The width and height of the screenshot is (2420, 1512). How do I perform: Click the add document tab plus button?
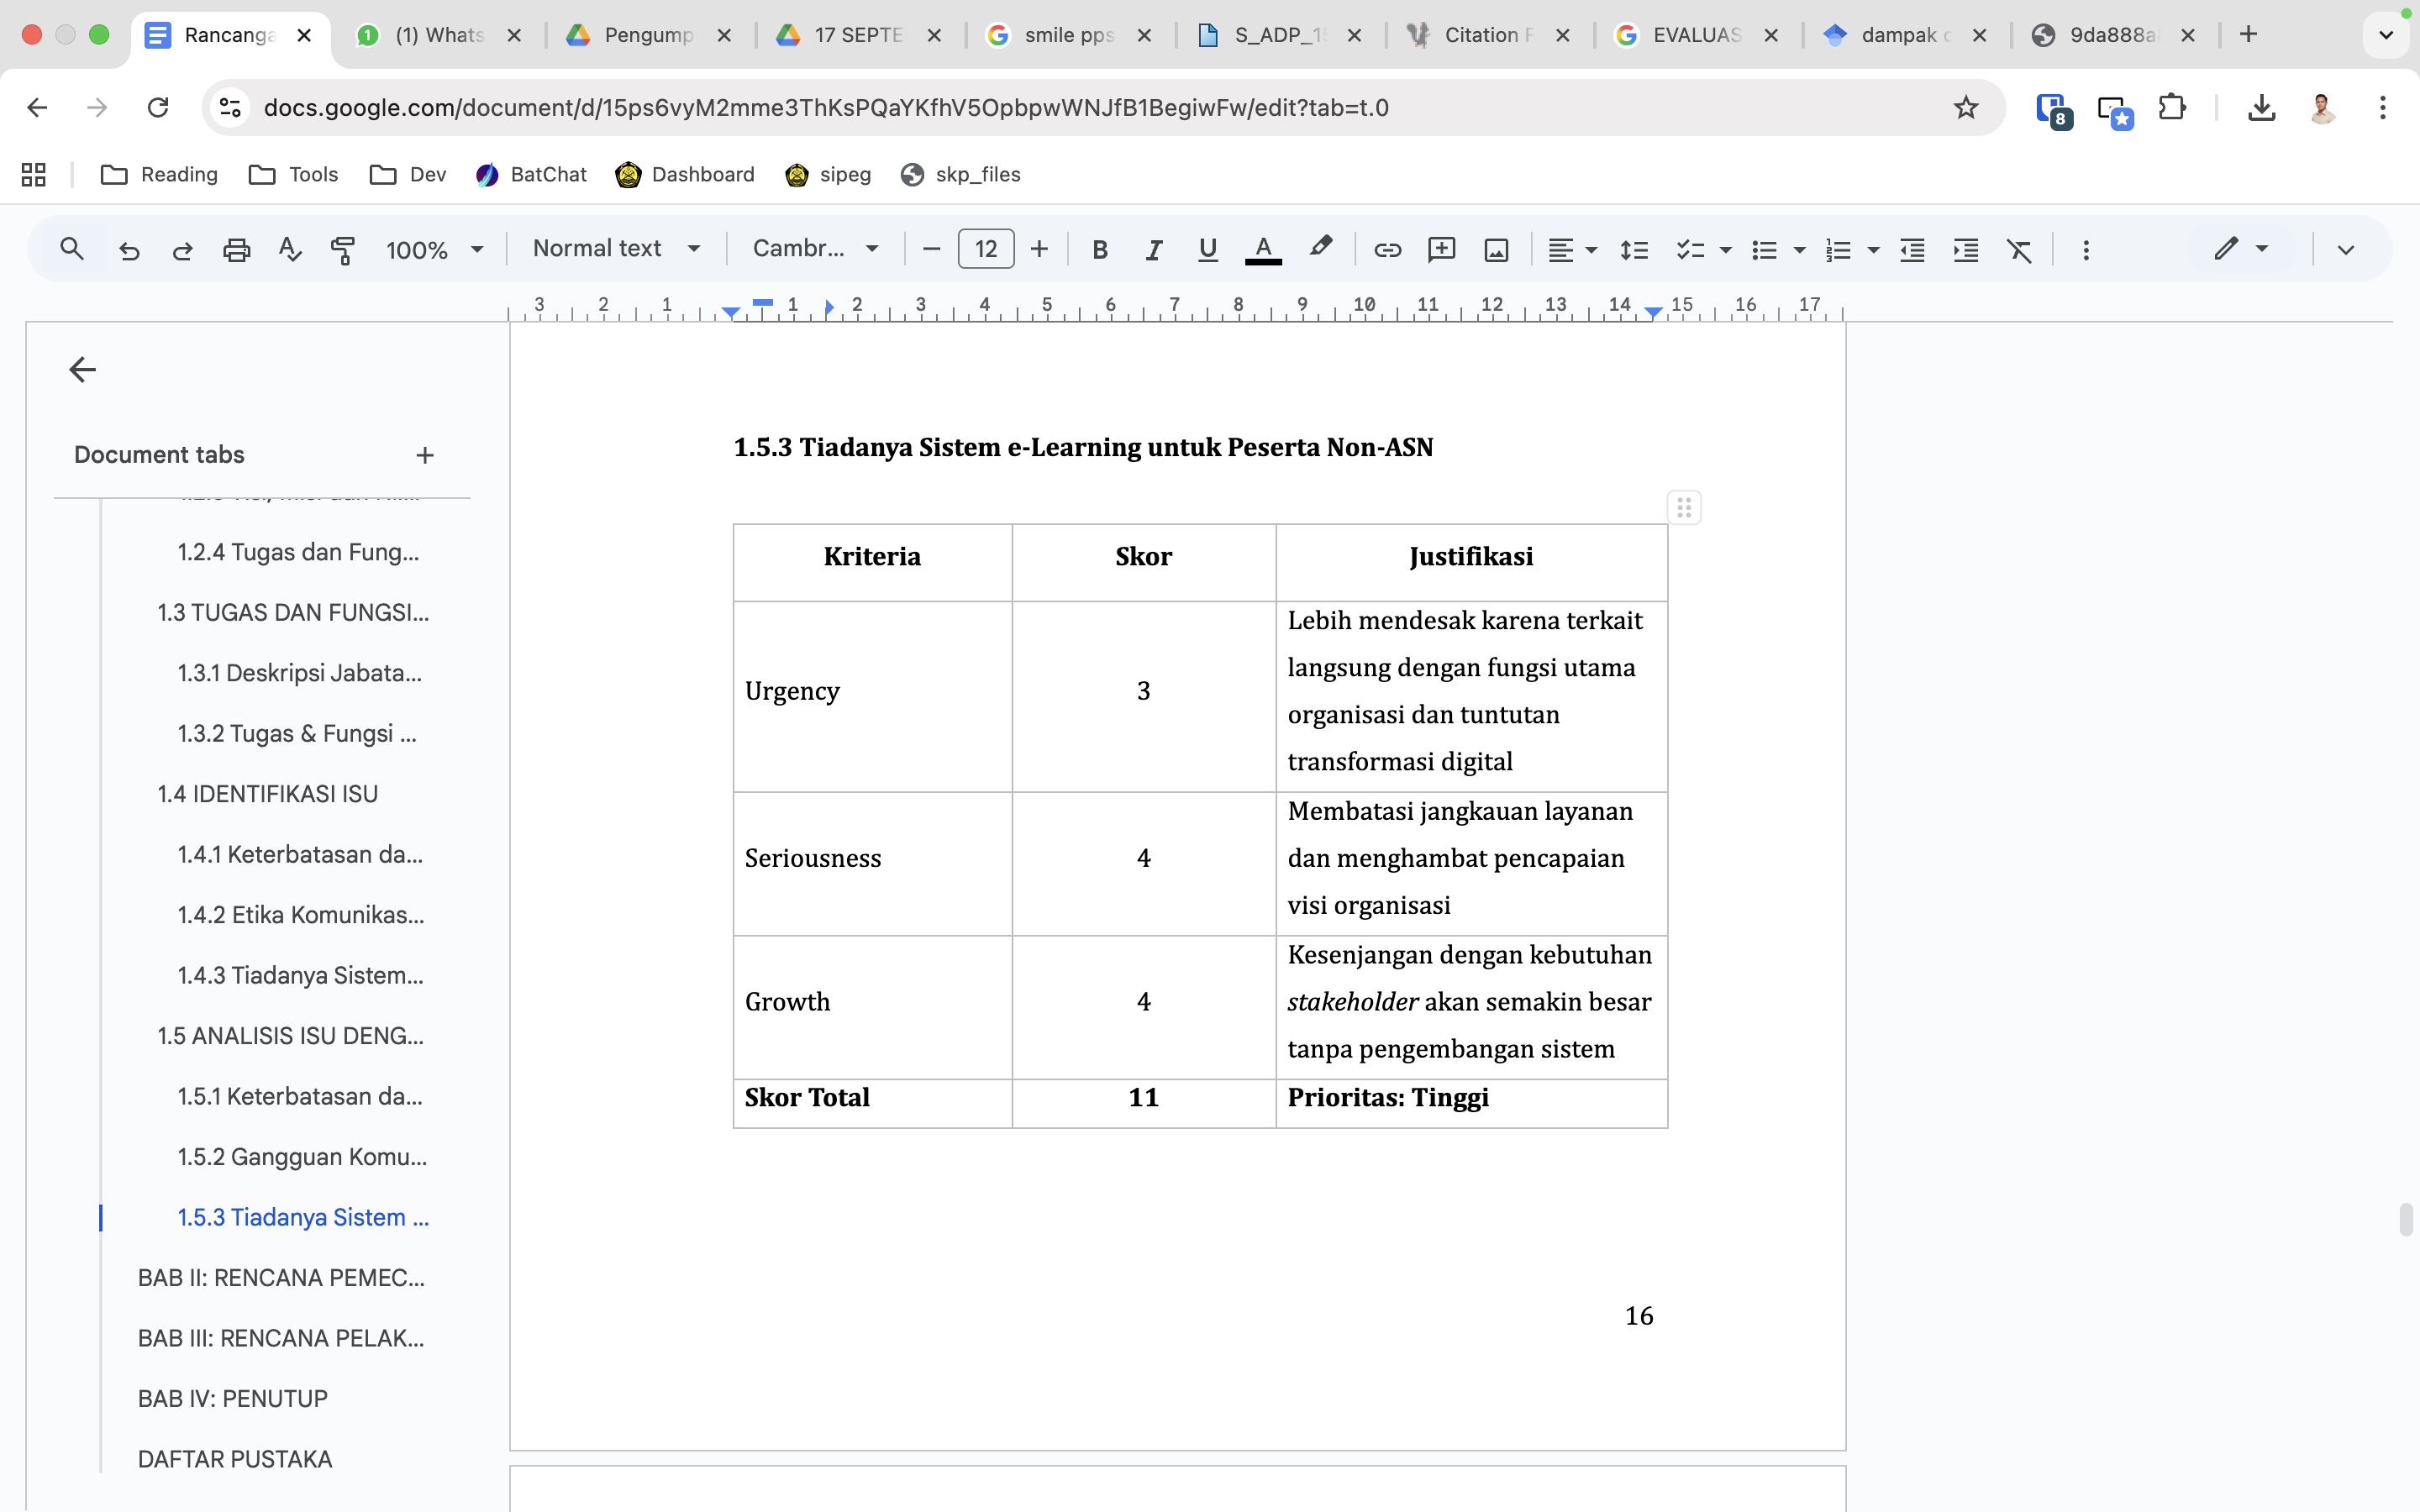pos(425,455)
